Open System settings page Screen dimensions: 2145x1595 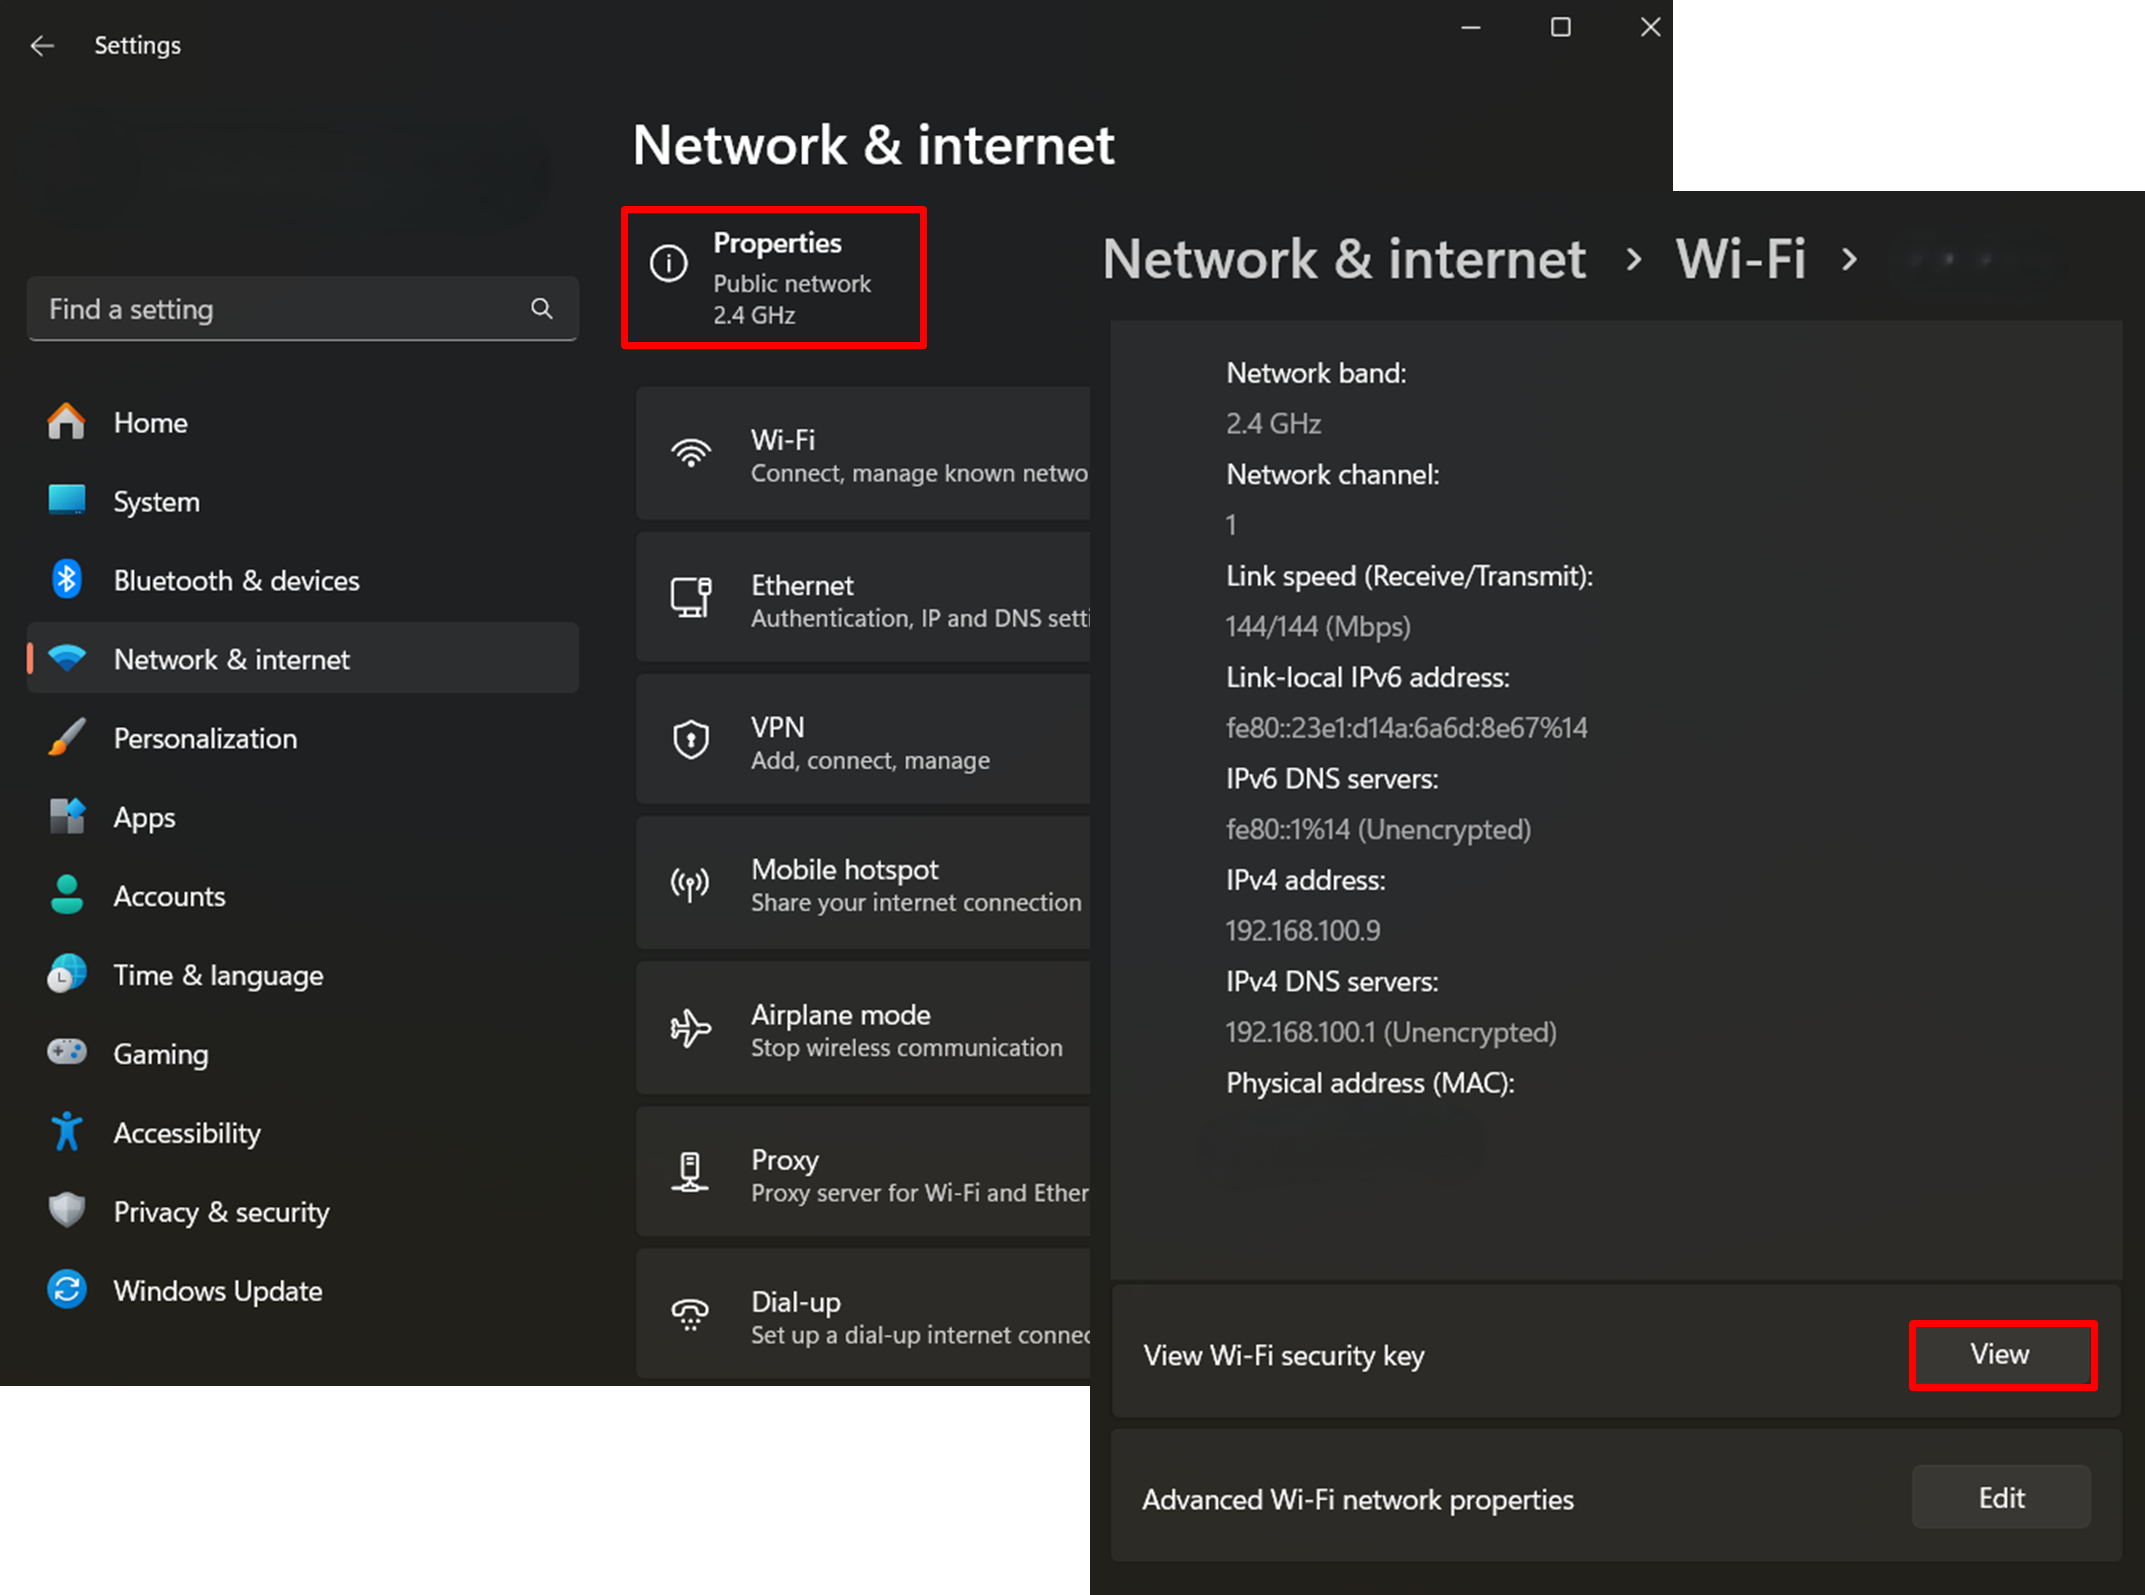(303, 501)
